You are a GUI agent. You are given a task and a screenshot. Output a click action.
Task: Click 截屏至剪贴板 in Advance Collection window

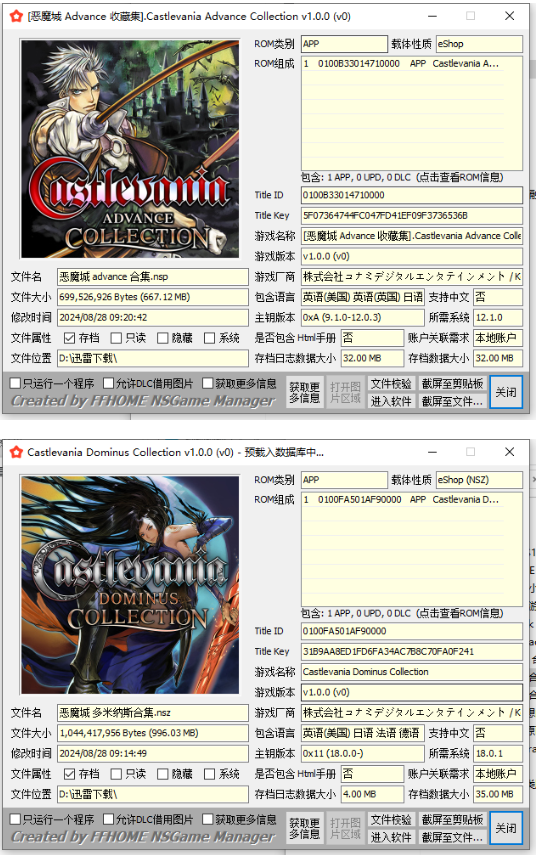(x=452, y=383)
